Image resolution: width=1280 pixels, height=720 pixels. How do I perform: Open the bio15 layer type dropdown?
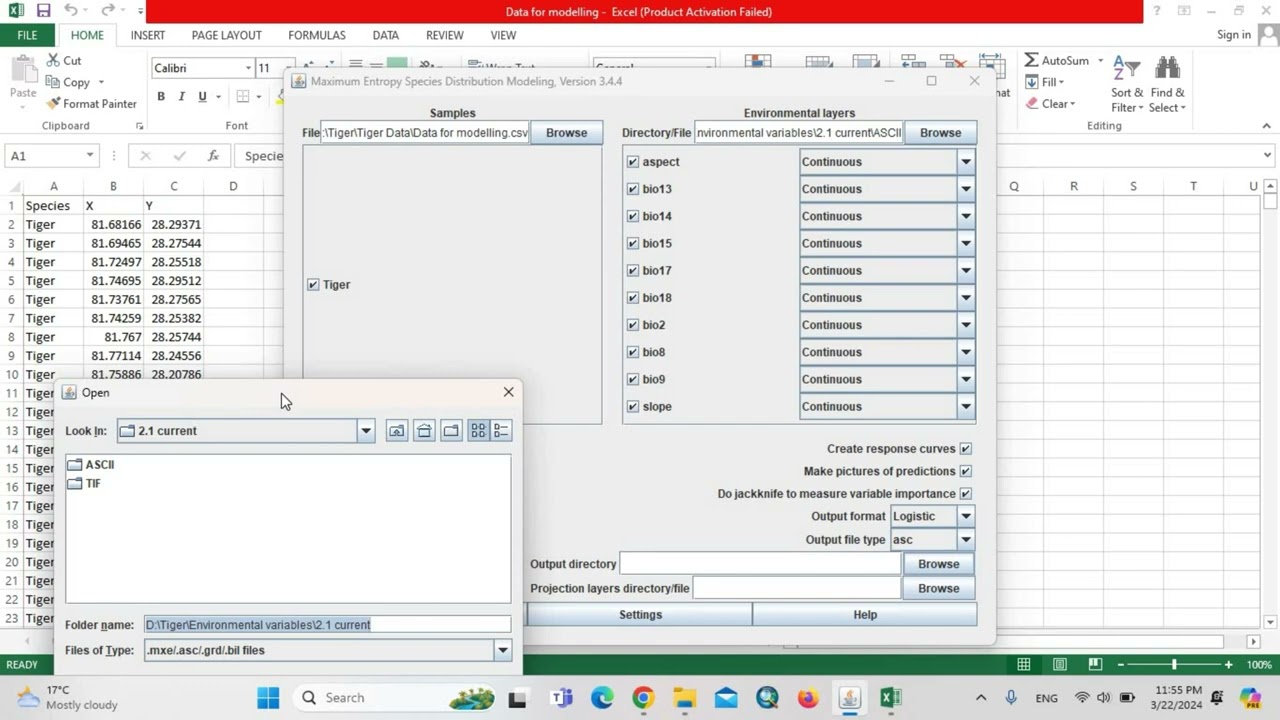point(966,243)
